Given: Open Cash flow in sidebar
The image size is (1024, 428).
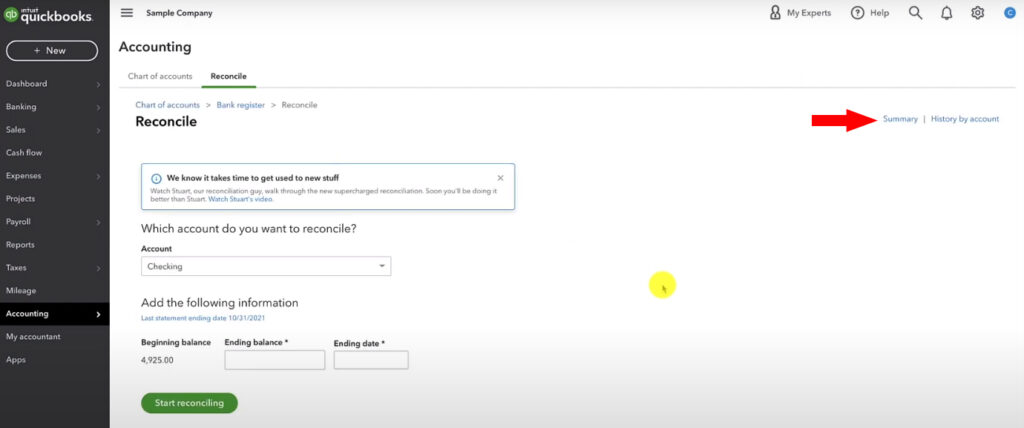Looking at the screenshot, I should tap(24, 152).
